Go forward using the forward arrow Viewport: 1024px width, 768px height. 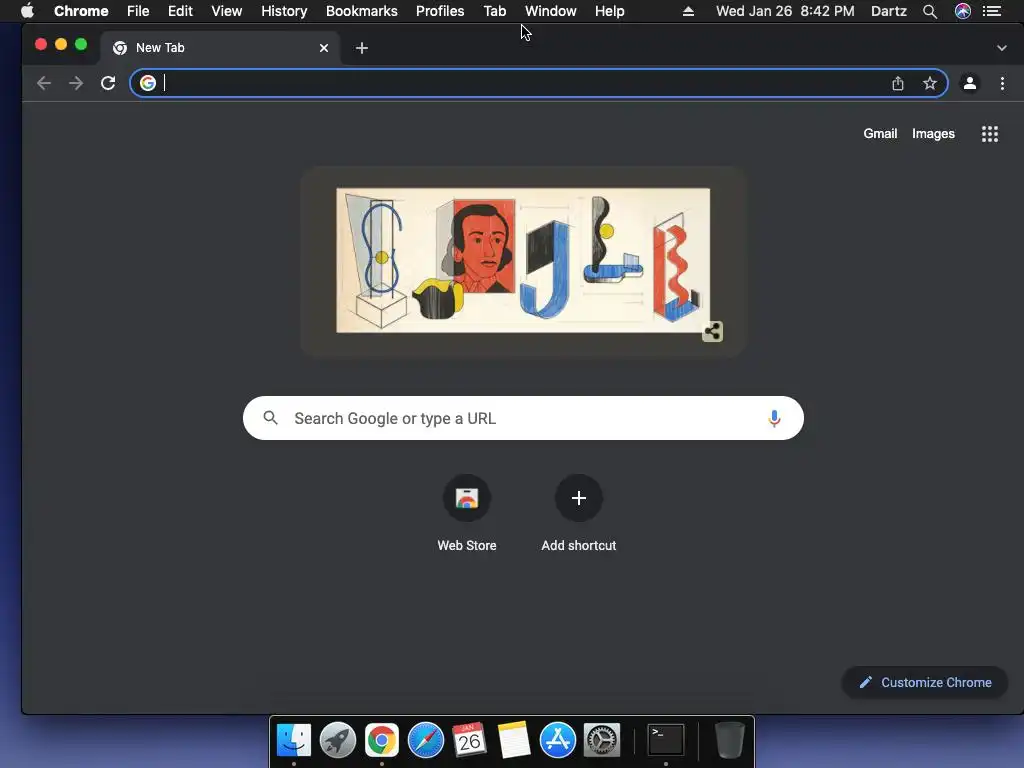tap(76, 83)
